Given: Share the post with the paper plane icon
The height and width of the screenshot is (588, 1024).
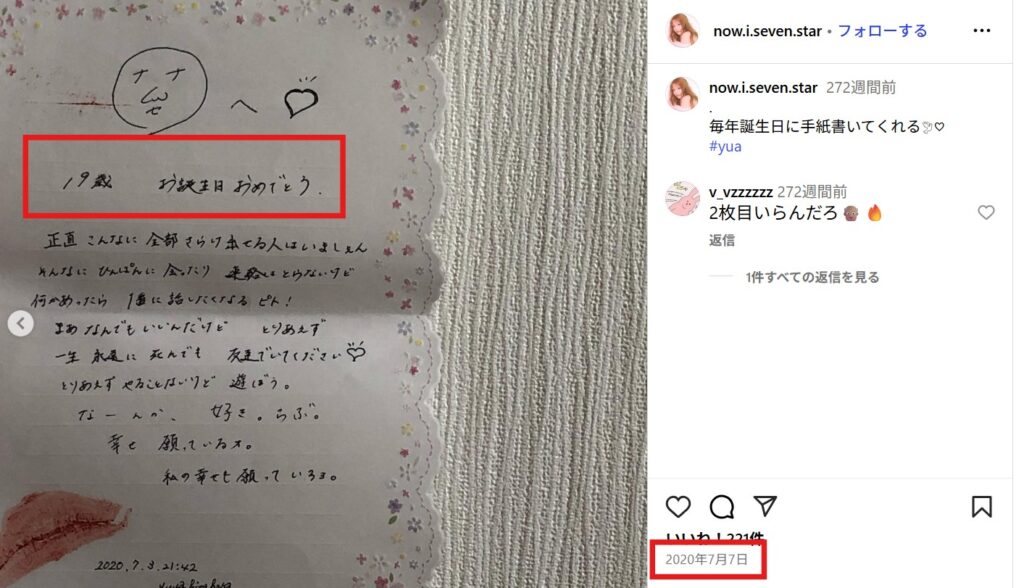Looking at the screenshot, I should pyautogui.click(x=765, y=506).
